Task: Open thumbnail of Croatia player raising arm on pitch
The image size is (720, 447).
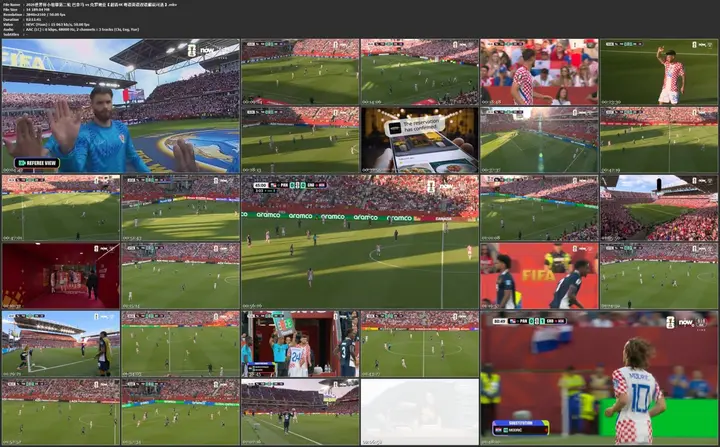Action: tap(659, 72)
